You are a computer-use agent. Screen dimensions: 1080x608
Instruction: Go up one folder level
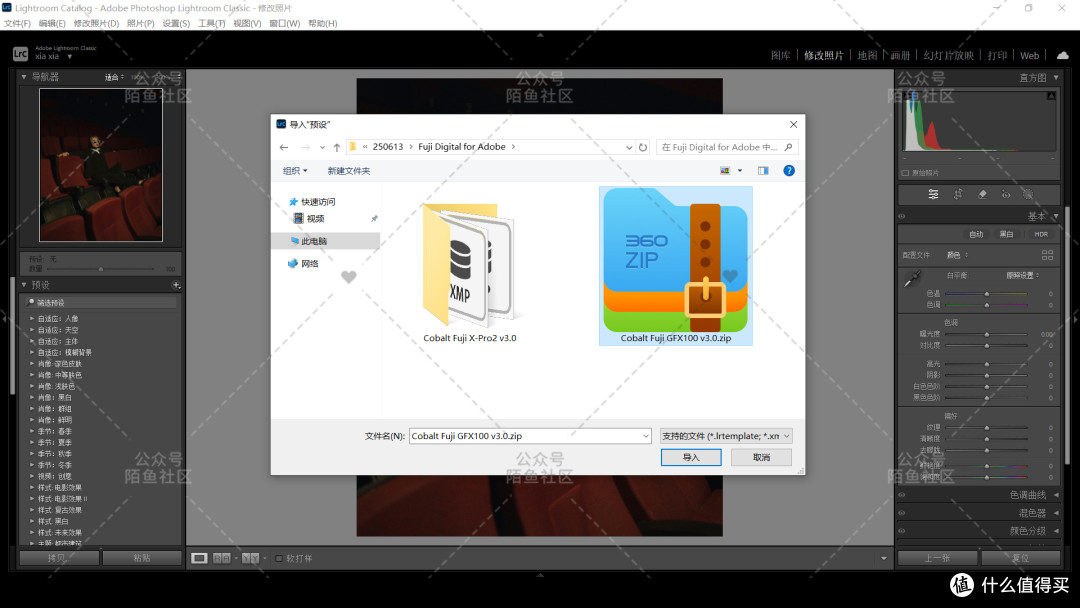point(337,147)
